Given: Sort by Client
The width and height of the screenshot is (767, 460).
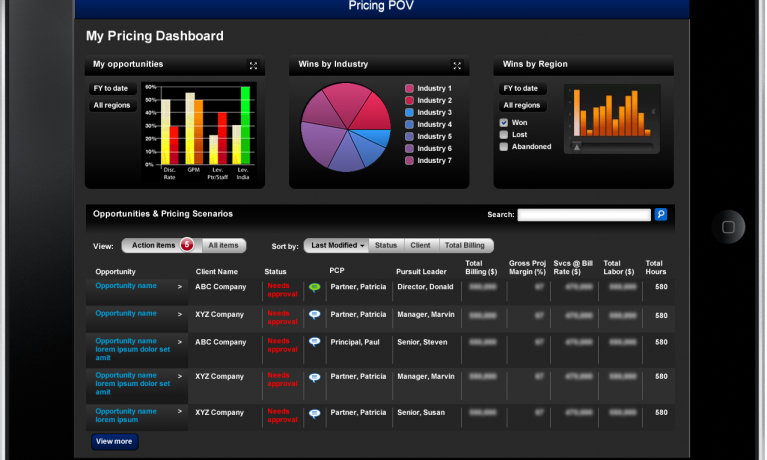Looking at the screenshot, I should (420, 245).
